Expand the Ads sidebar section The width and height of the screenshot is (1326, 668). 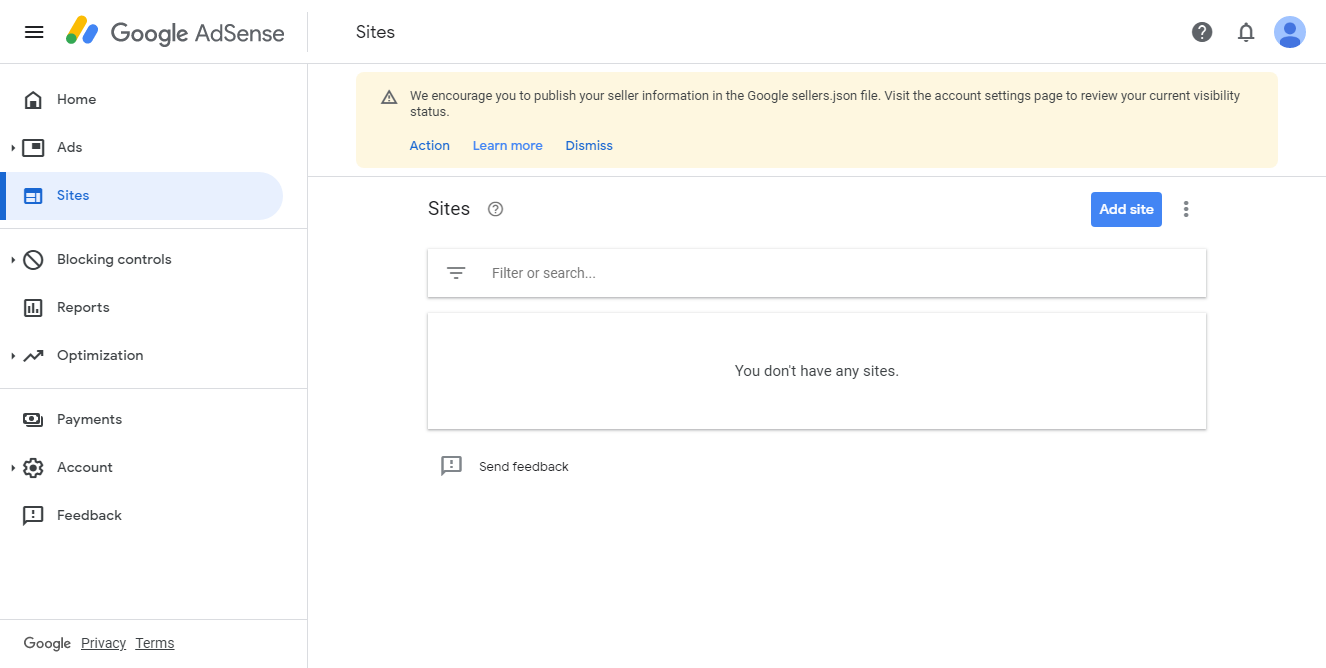[13, 147]
